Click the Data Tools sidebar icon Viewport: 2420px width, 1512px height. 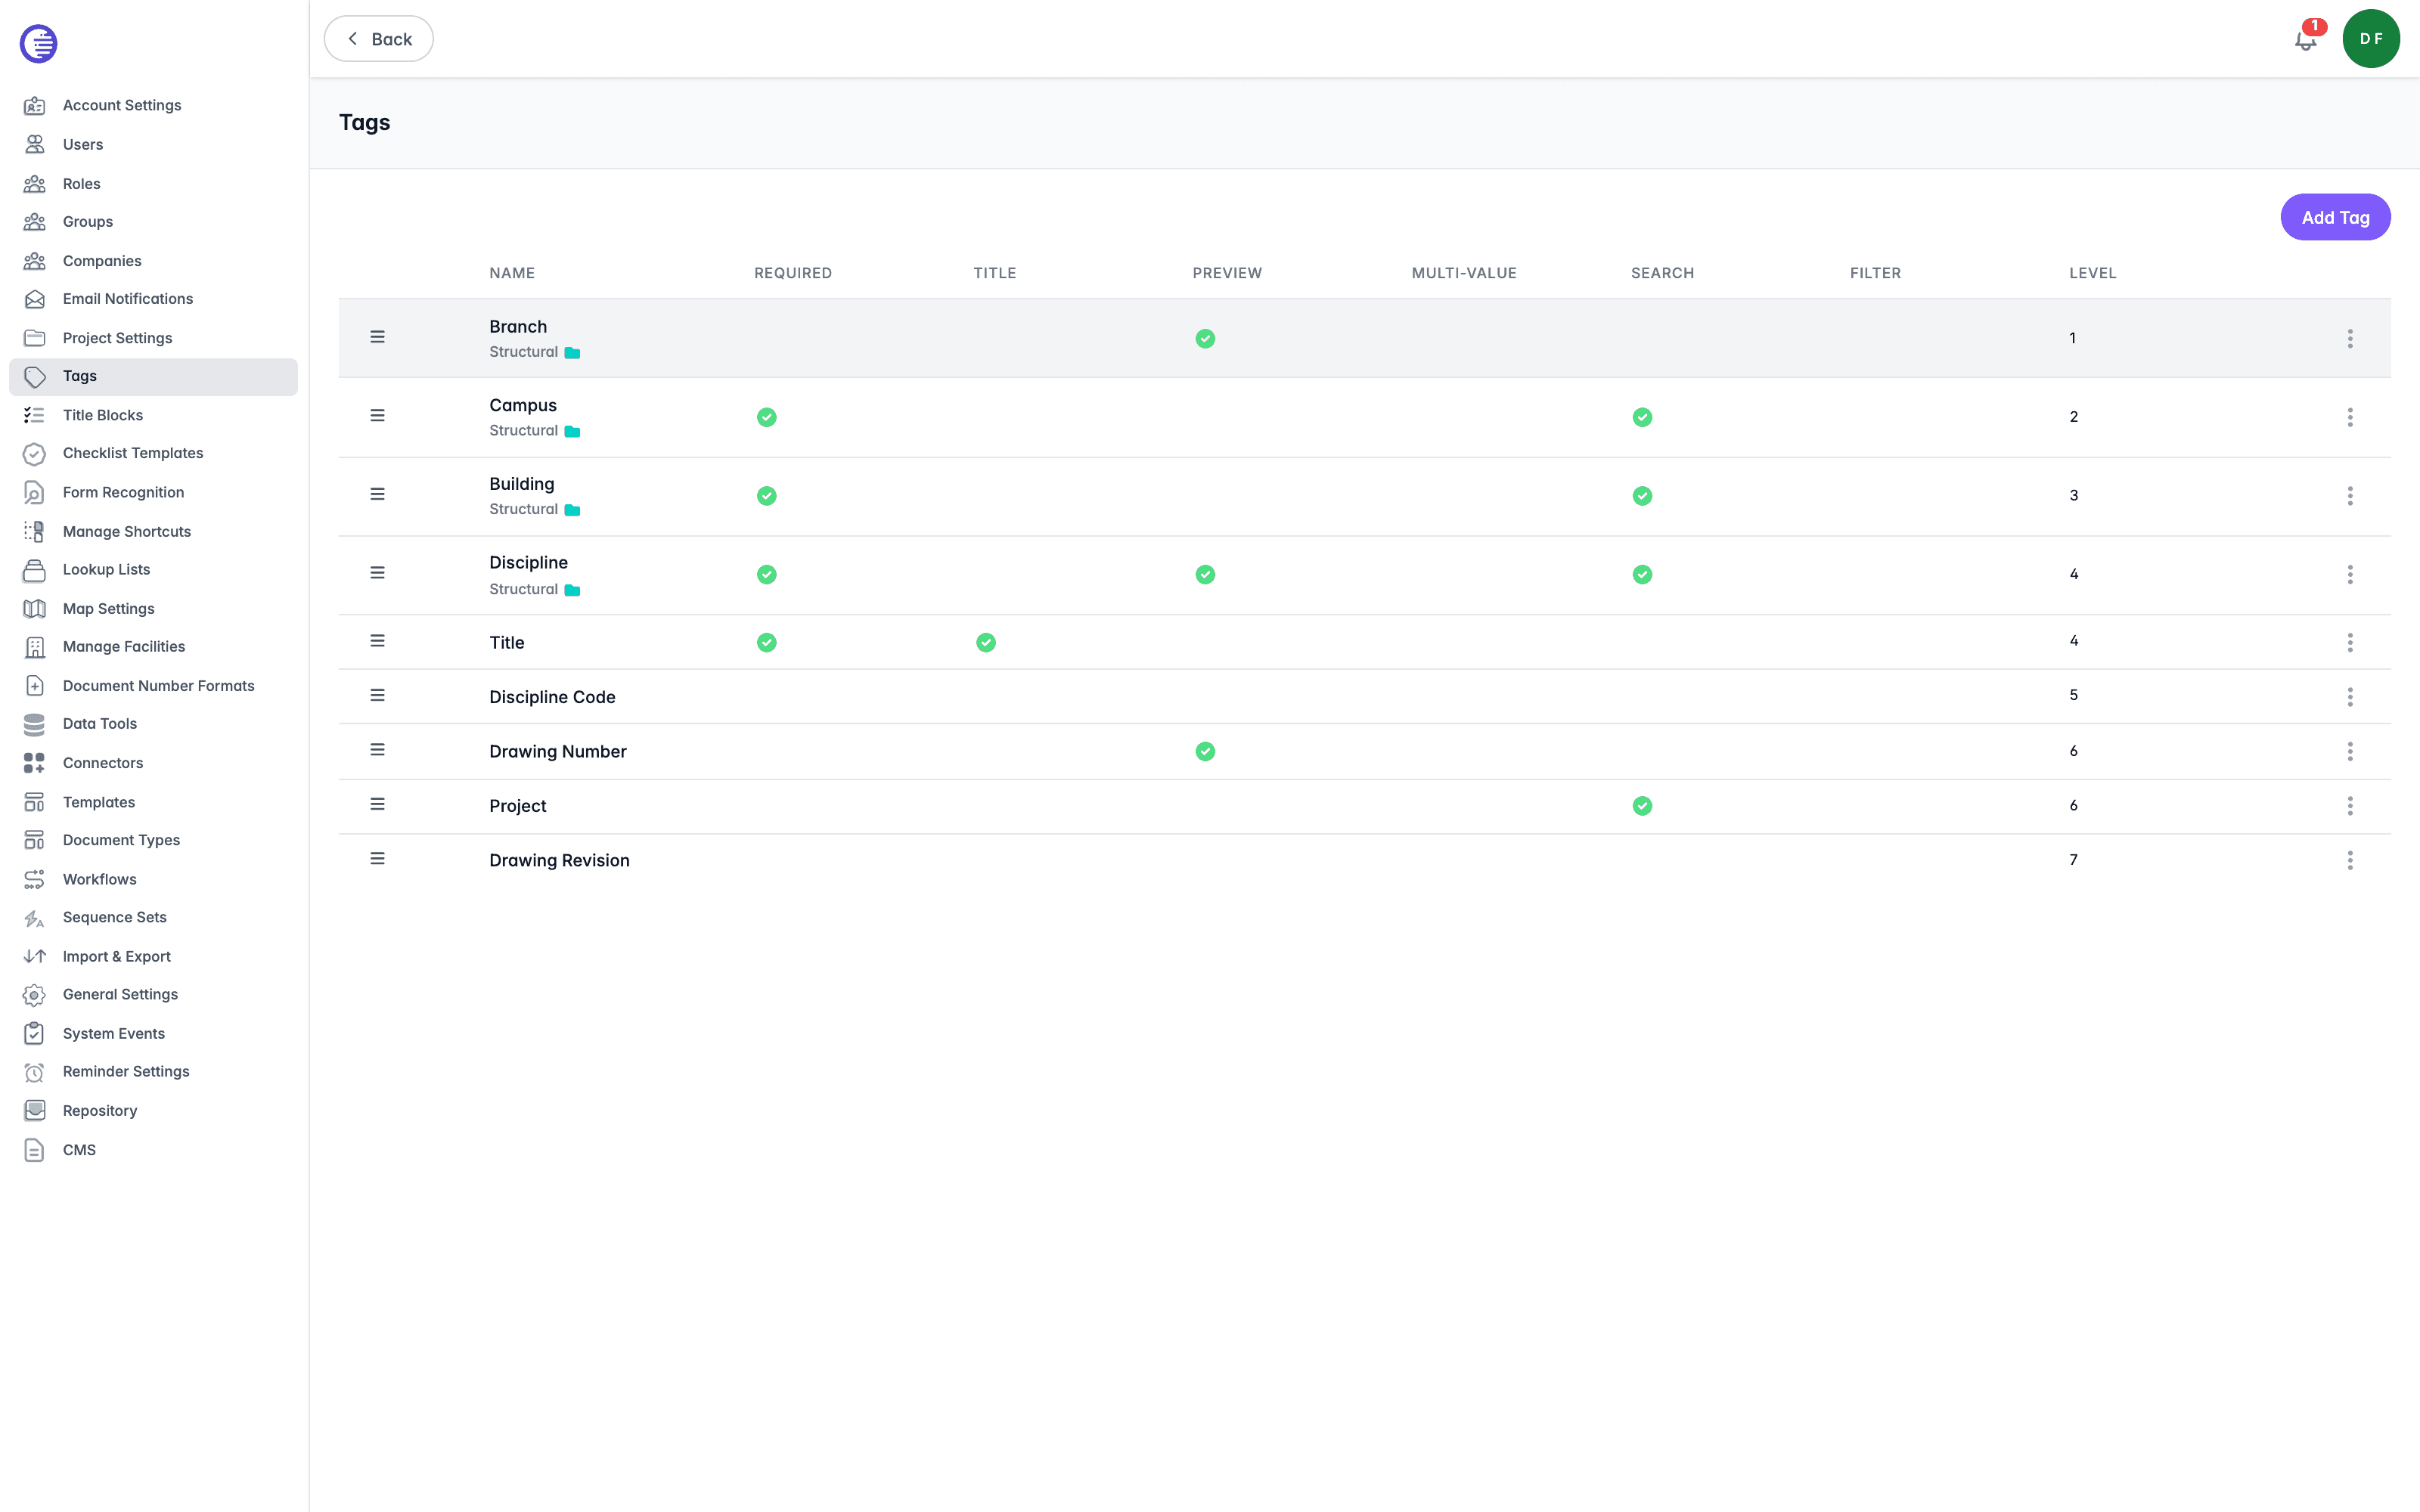[x=34, y=724]
